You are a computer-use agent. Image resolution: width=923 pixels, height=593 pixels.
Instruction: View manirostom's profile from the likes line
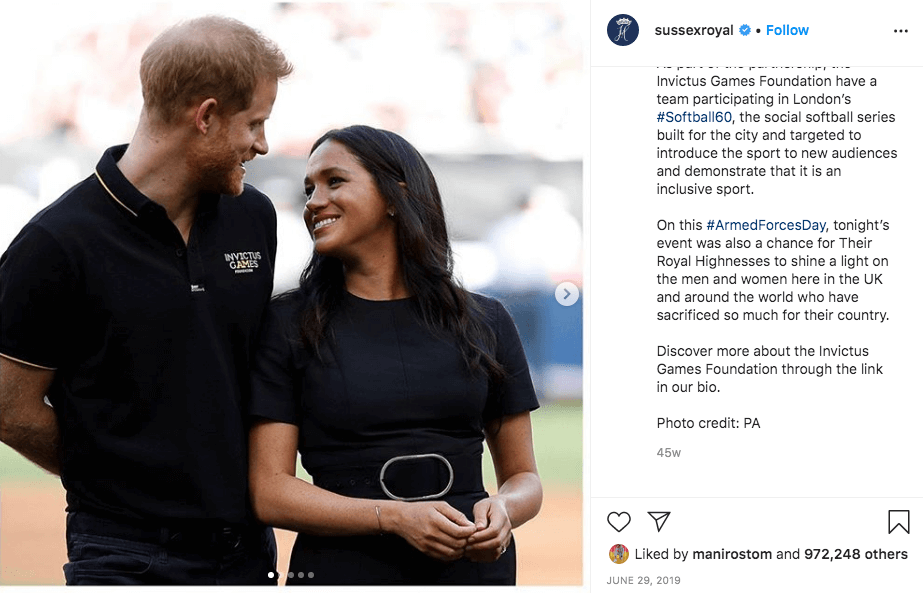click(732, 554)
